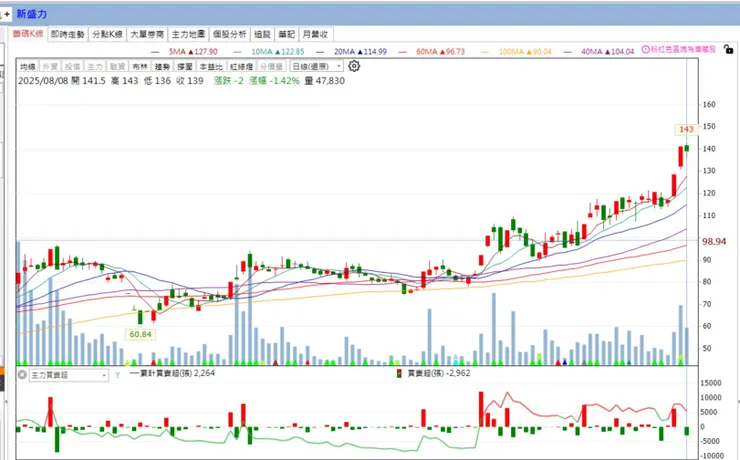This screenshot has height=460, width=740.
Task: Open the chart settings gear icon
Action: click(x=354, y=66)
